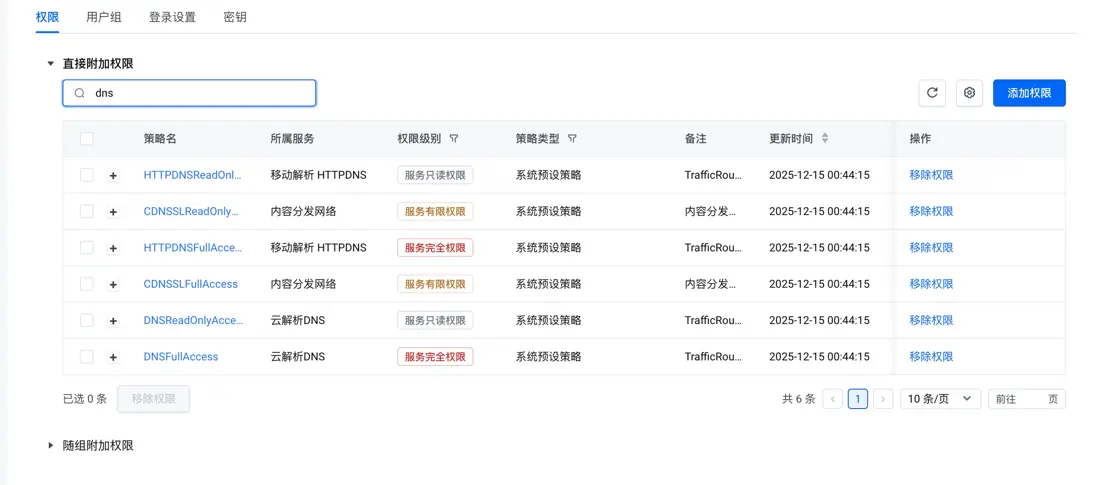Open the 密钥 tab

coord(235,17)
